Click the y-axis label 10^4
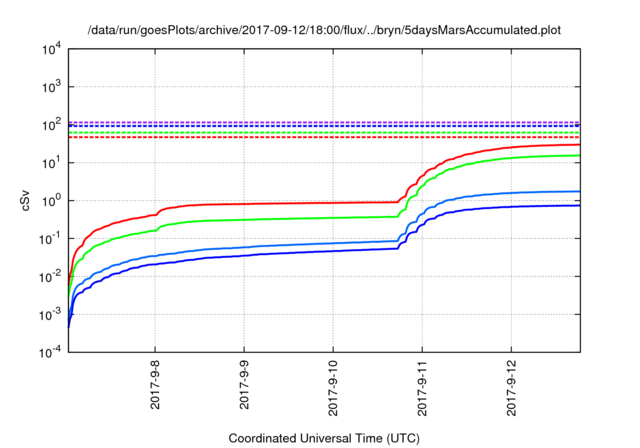 [52, 50]
